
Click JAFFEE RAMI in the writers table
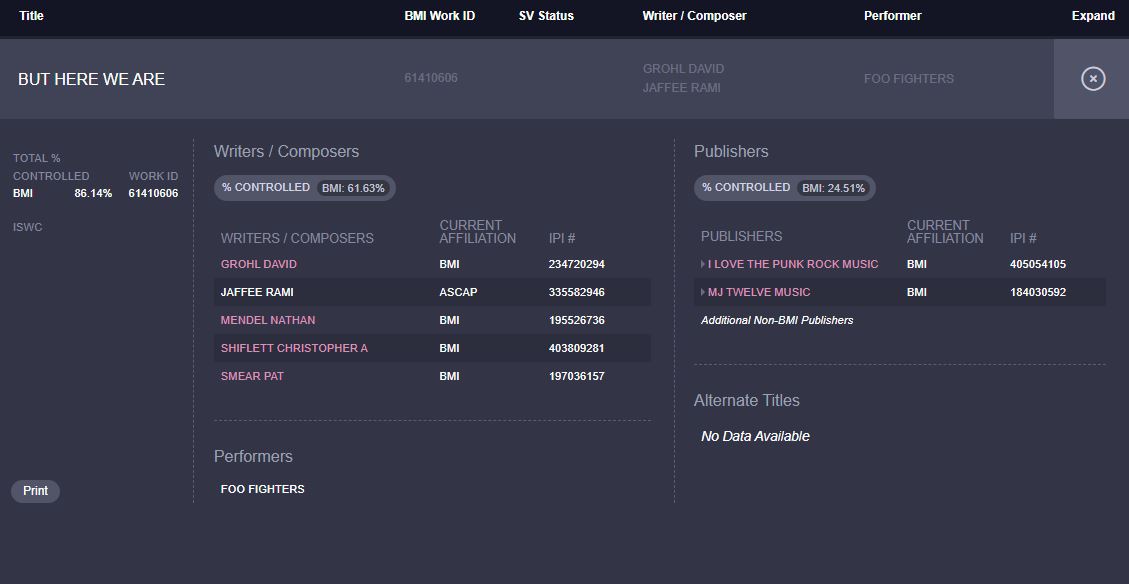pyautogui.click(x=257, y=292)
